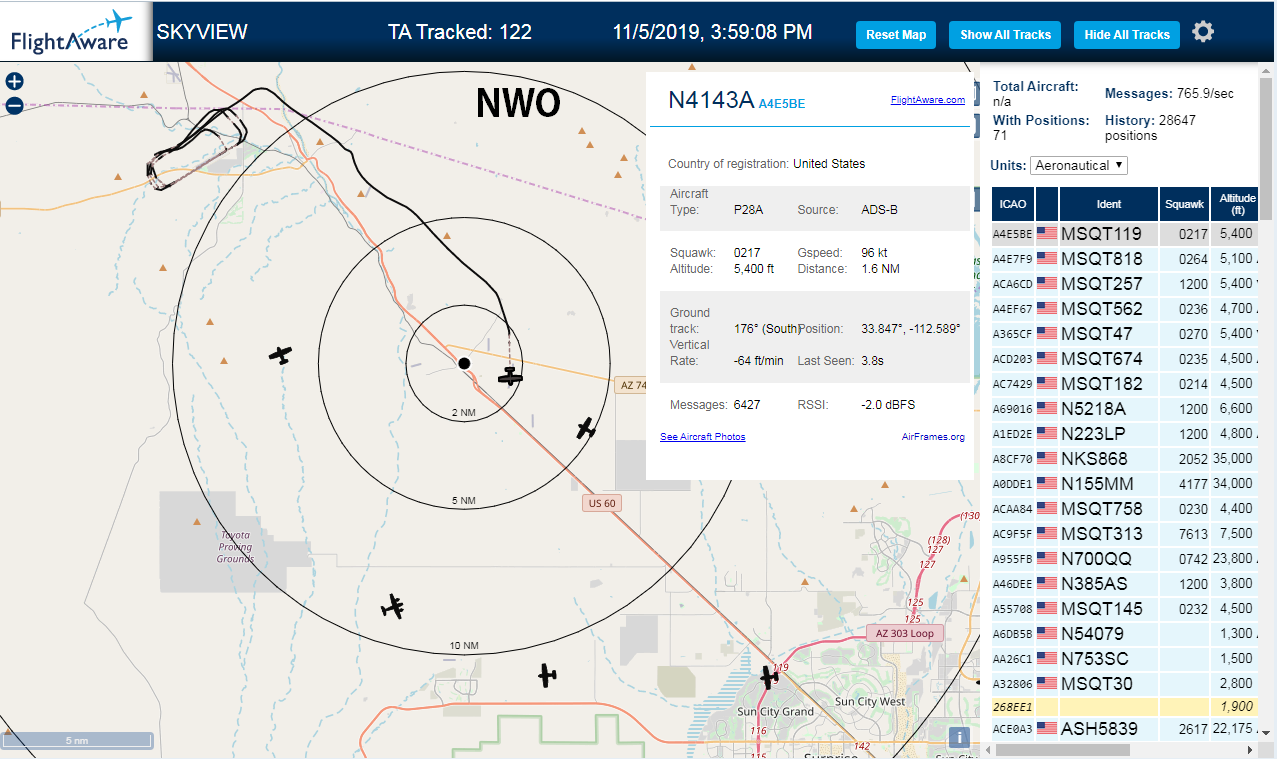Select the MSQT182 table row
The height and width of the screenshot is (759, 1277).
coord(1124,384)
